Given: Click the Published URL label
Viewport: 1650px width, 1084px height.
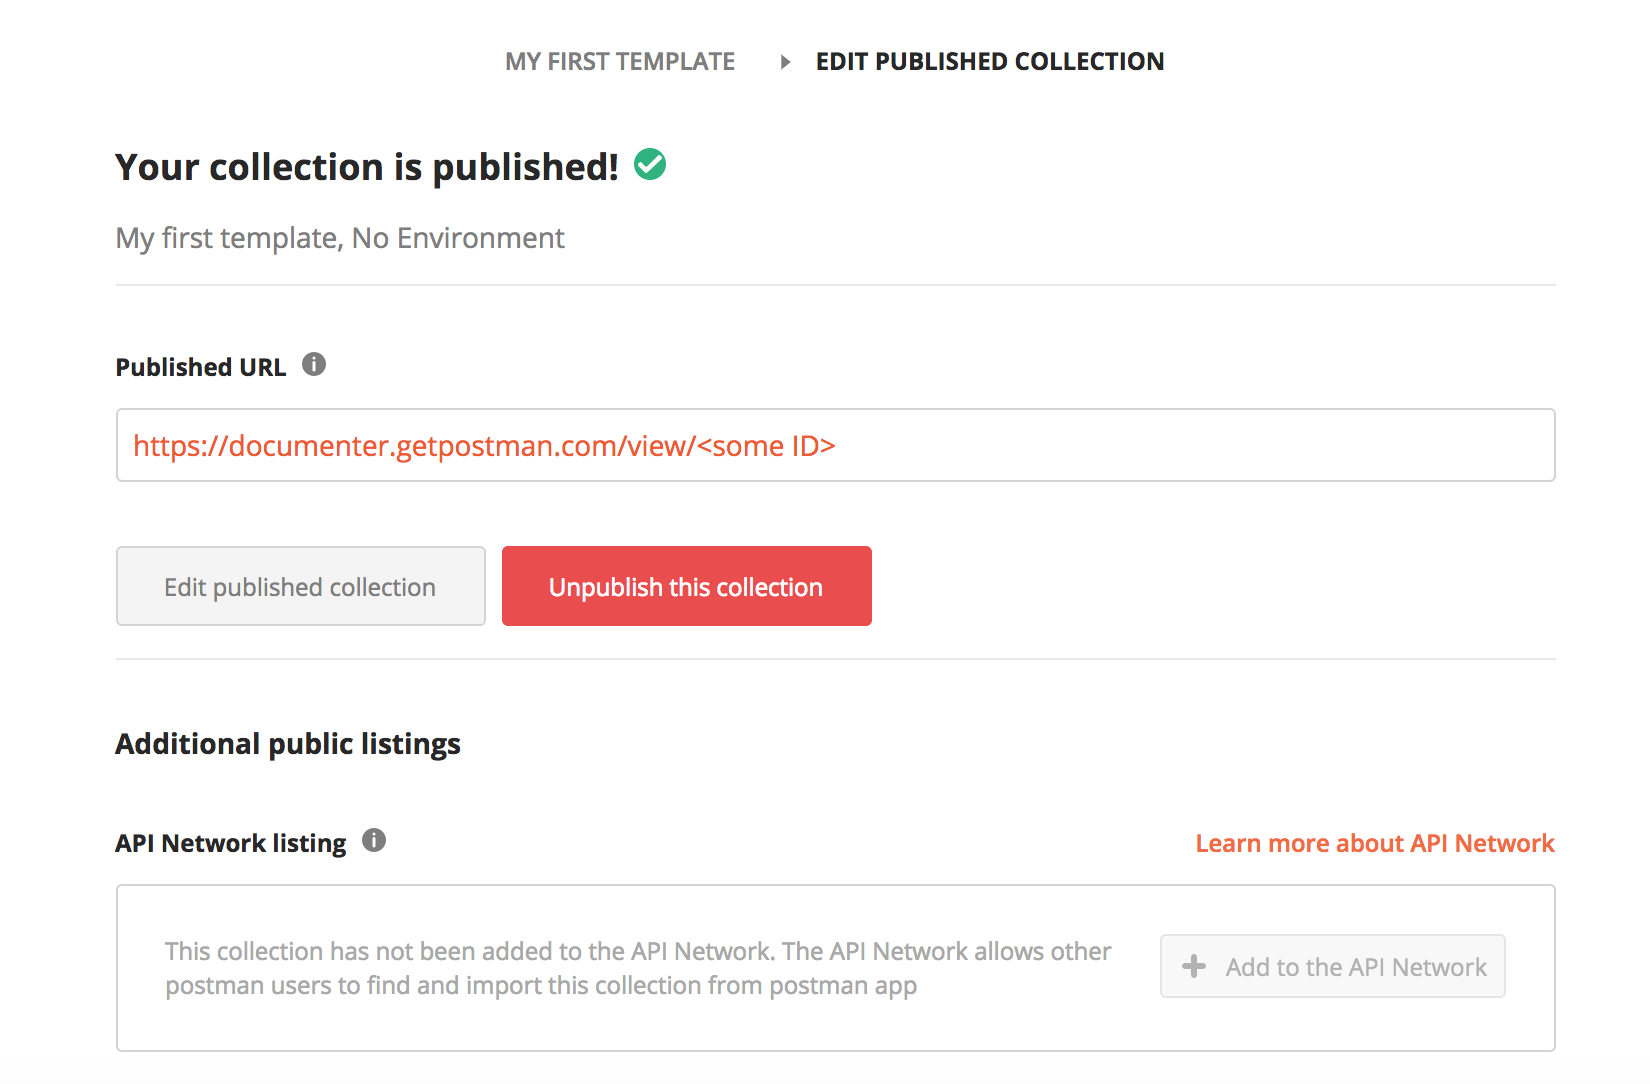Looking at the screenshot, I should click(199, 366).
